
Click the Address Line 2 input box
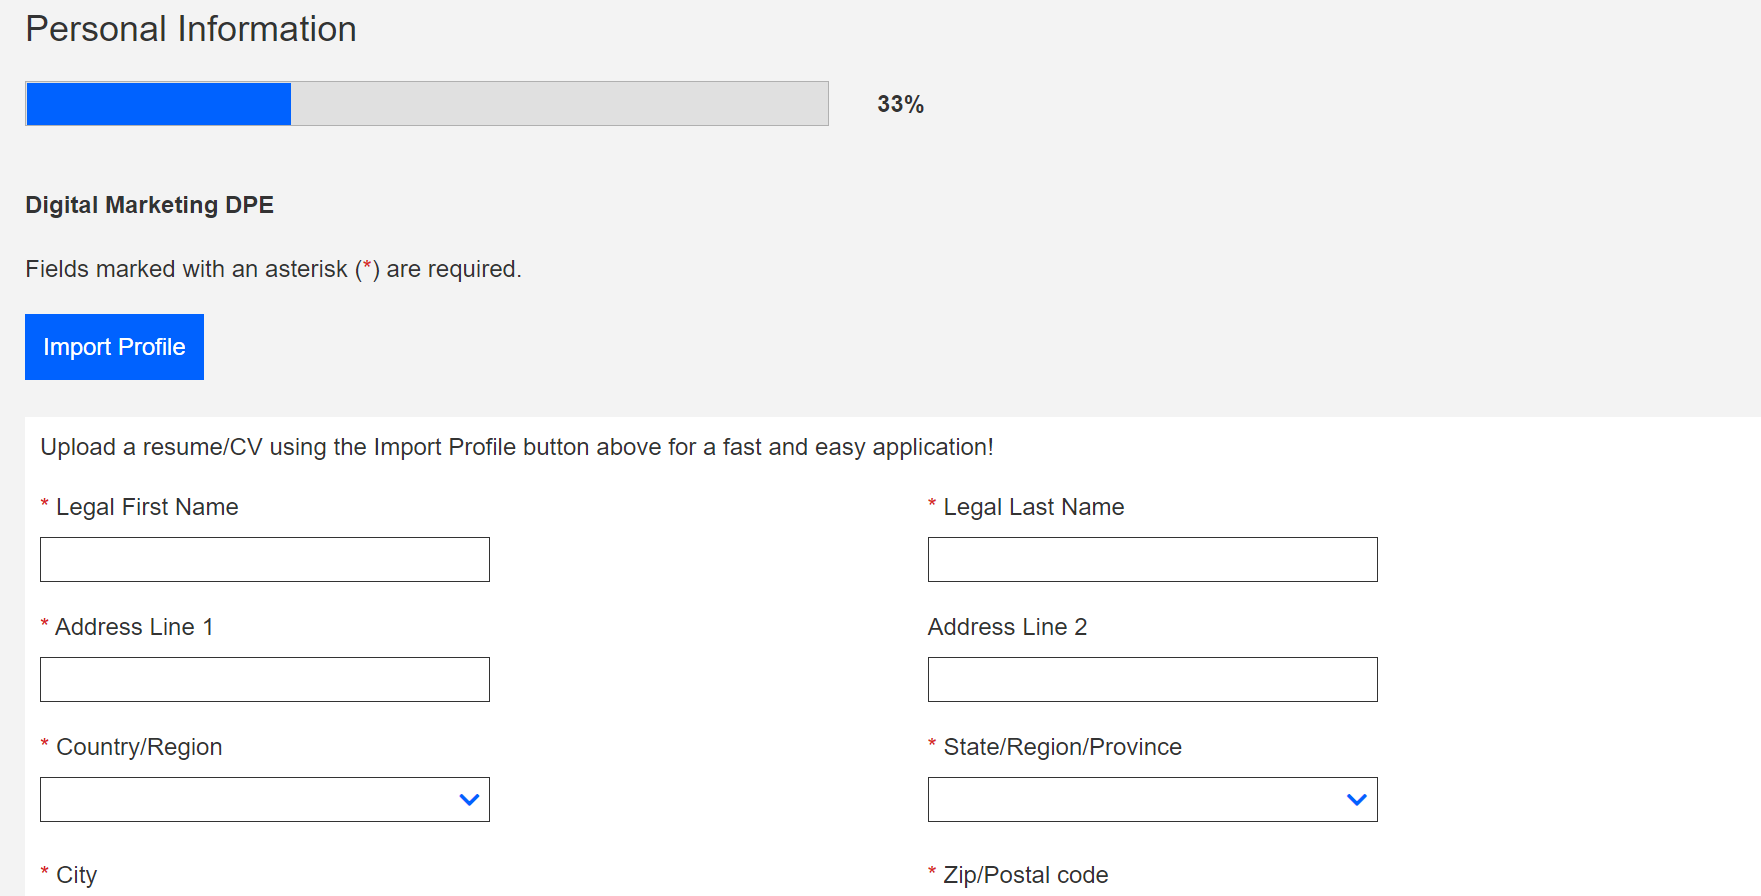(x=1152, y=680)
